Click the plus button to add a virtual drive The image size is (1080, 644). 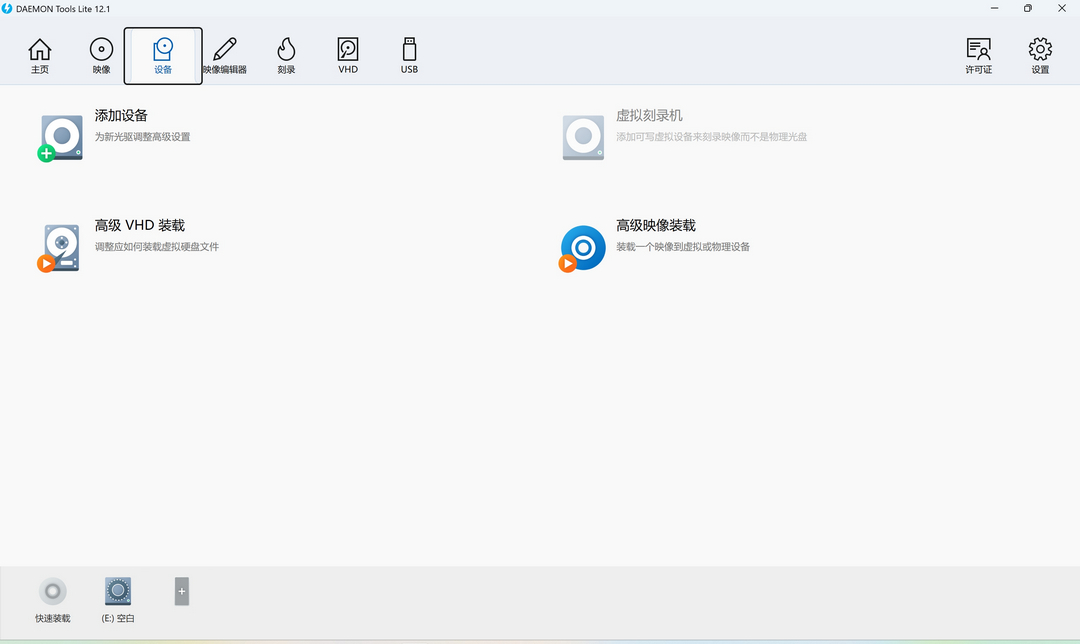181,592
